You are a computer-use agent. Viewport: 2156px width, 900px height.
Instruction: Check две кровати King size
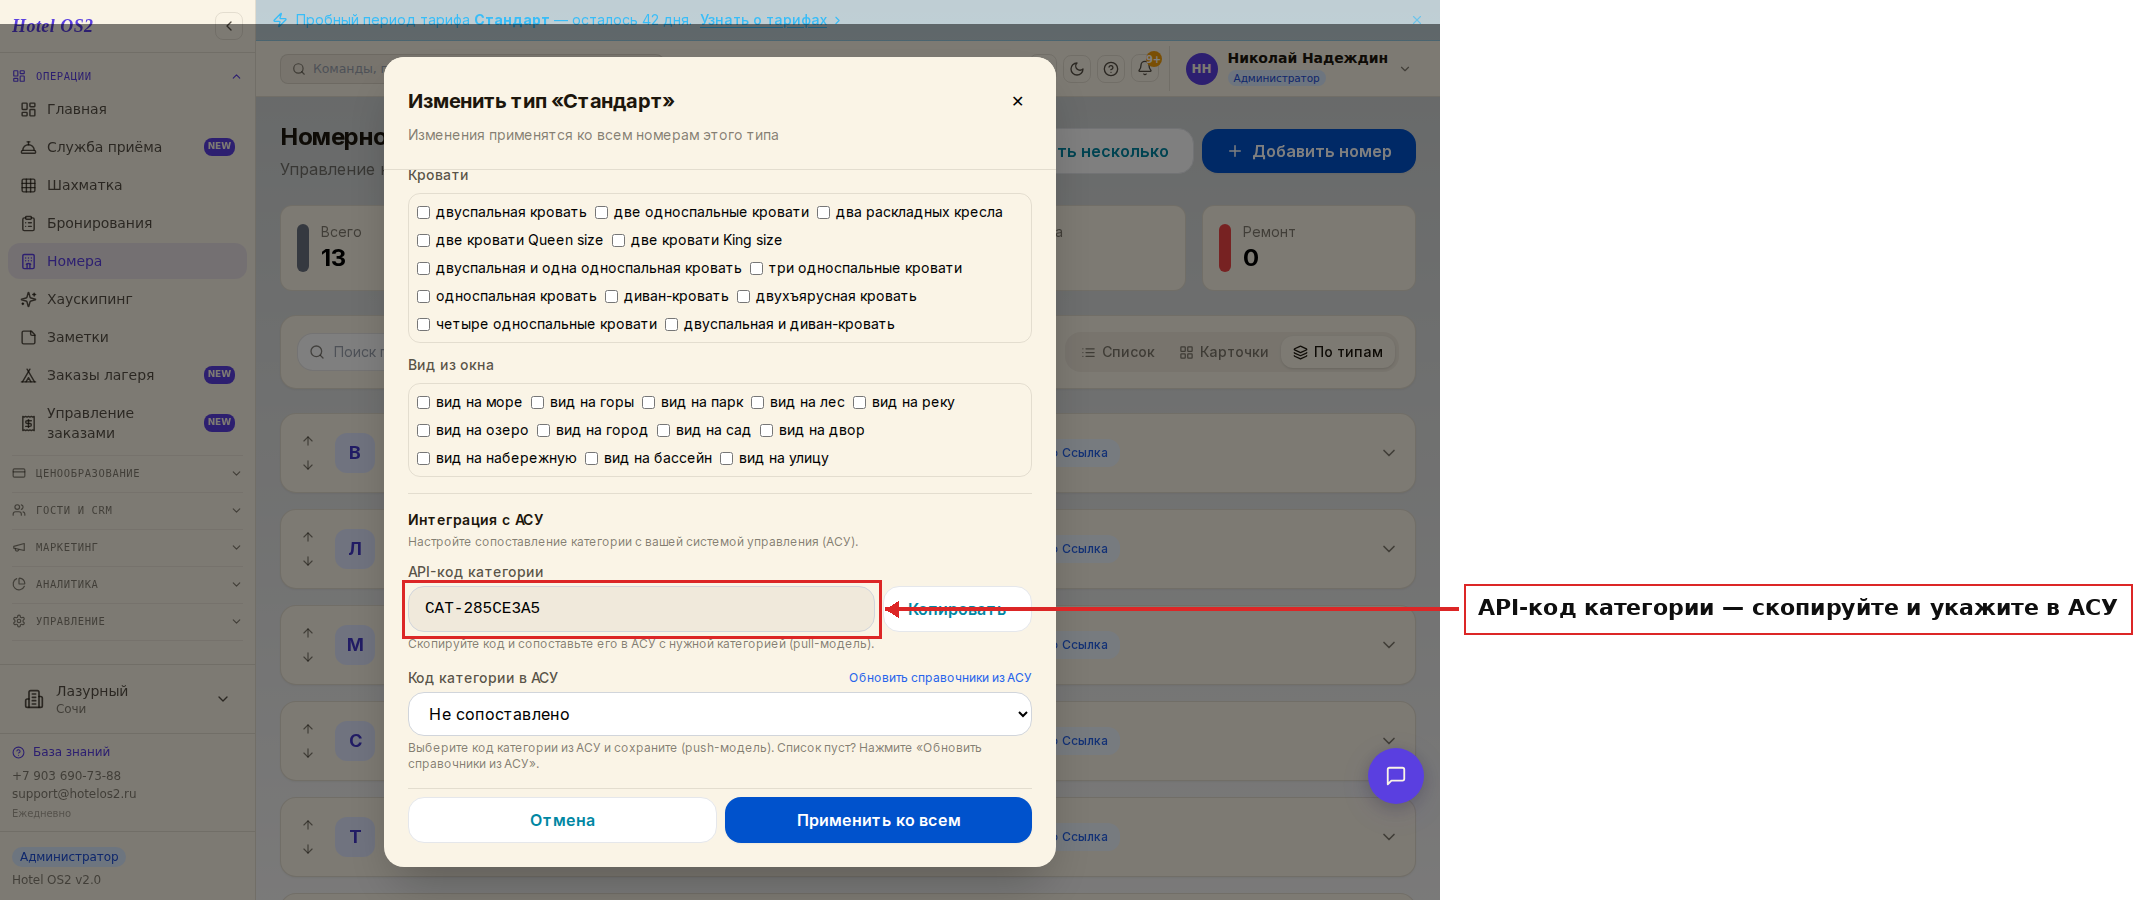(x=619, y=240)
